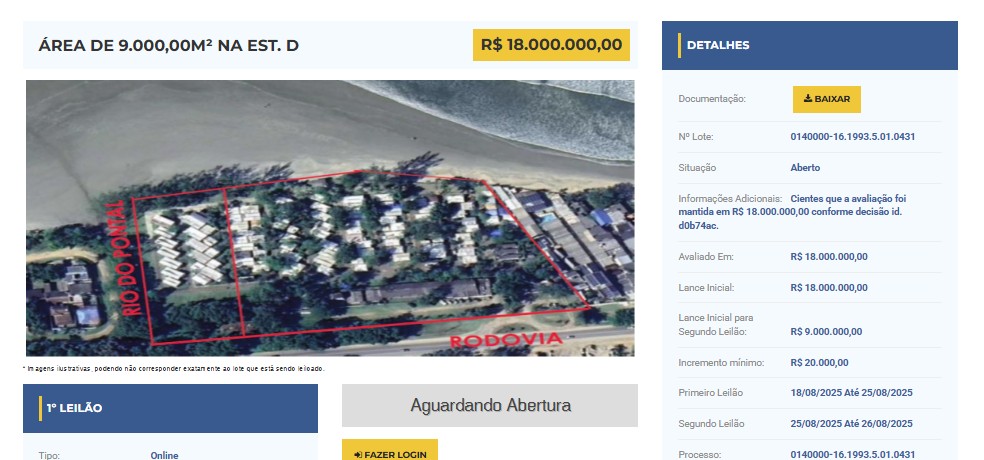The image size is (984, 460).
Task: Select the lot number 0140000-16.1993.5.01.0431
Action: click(x=852, y=137)
